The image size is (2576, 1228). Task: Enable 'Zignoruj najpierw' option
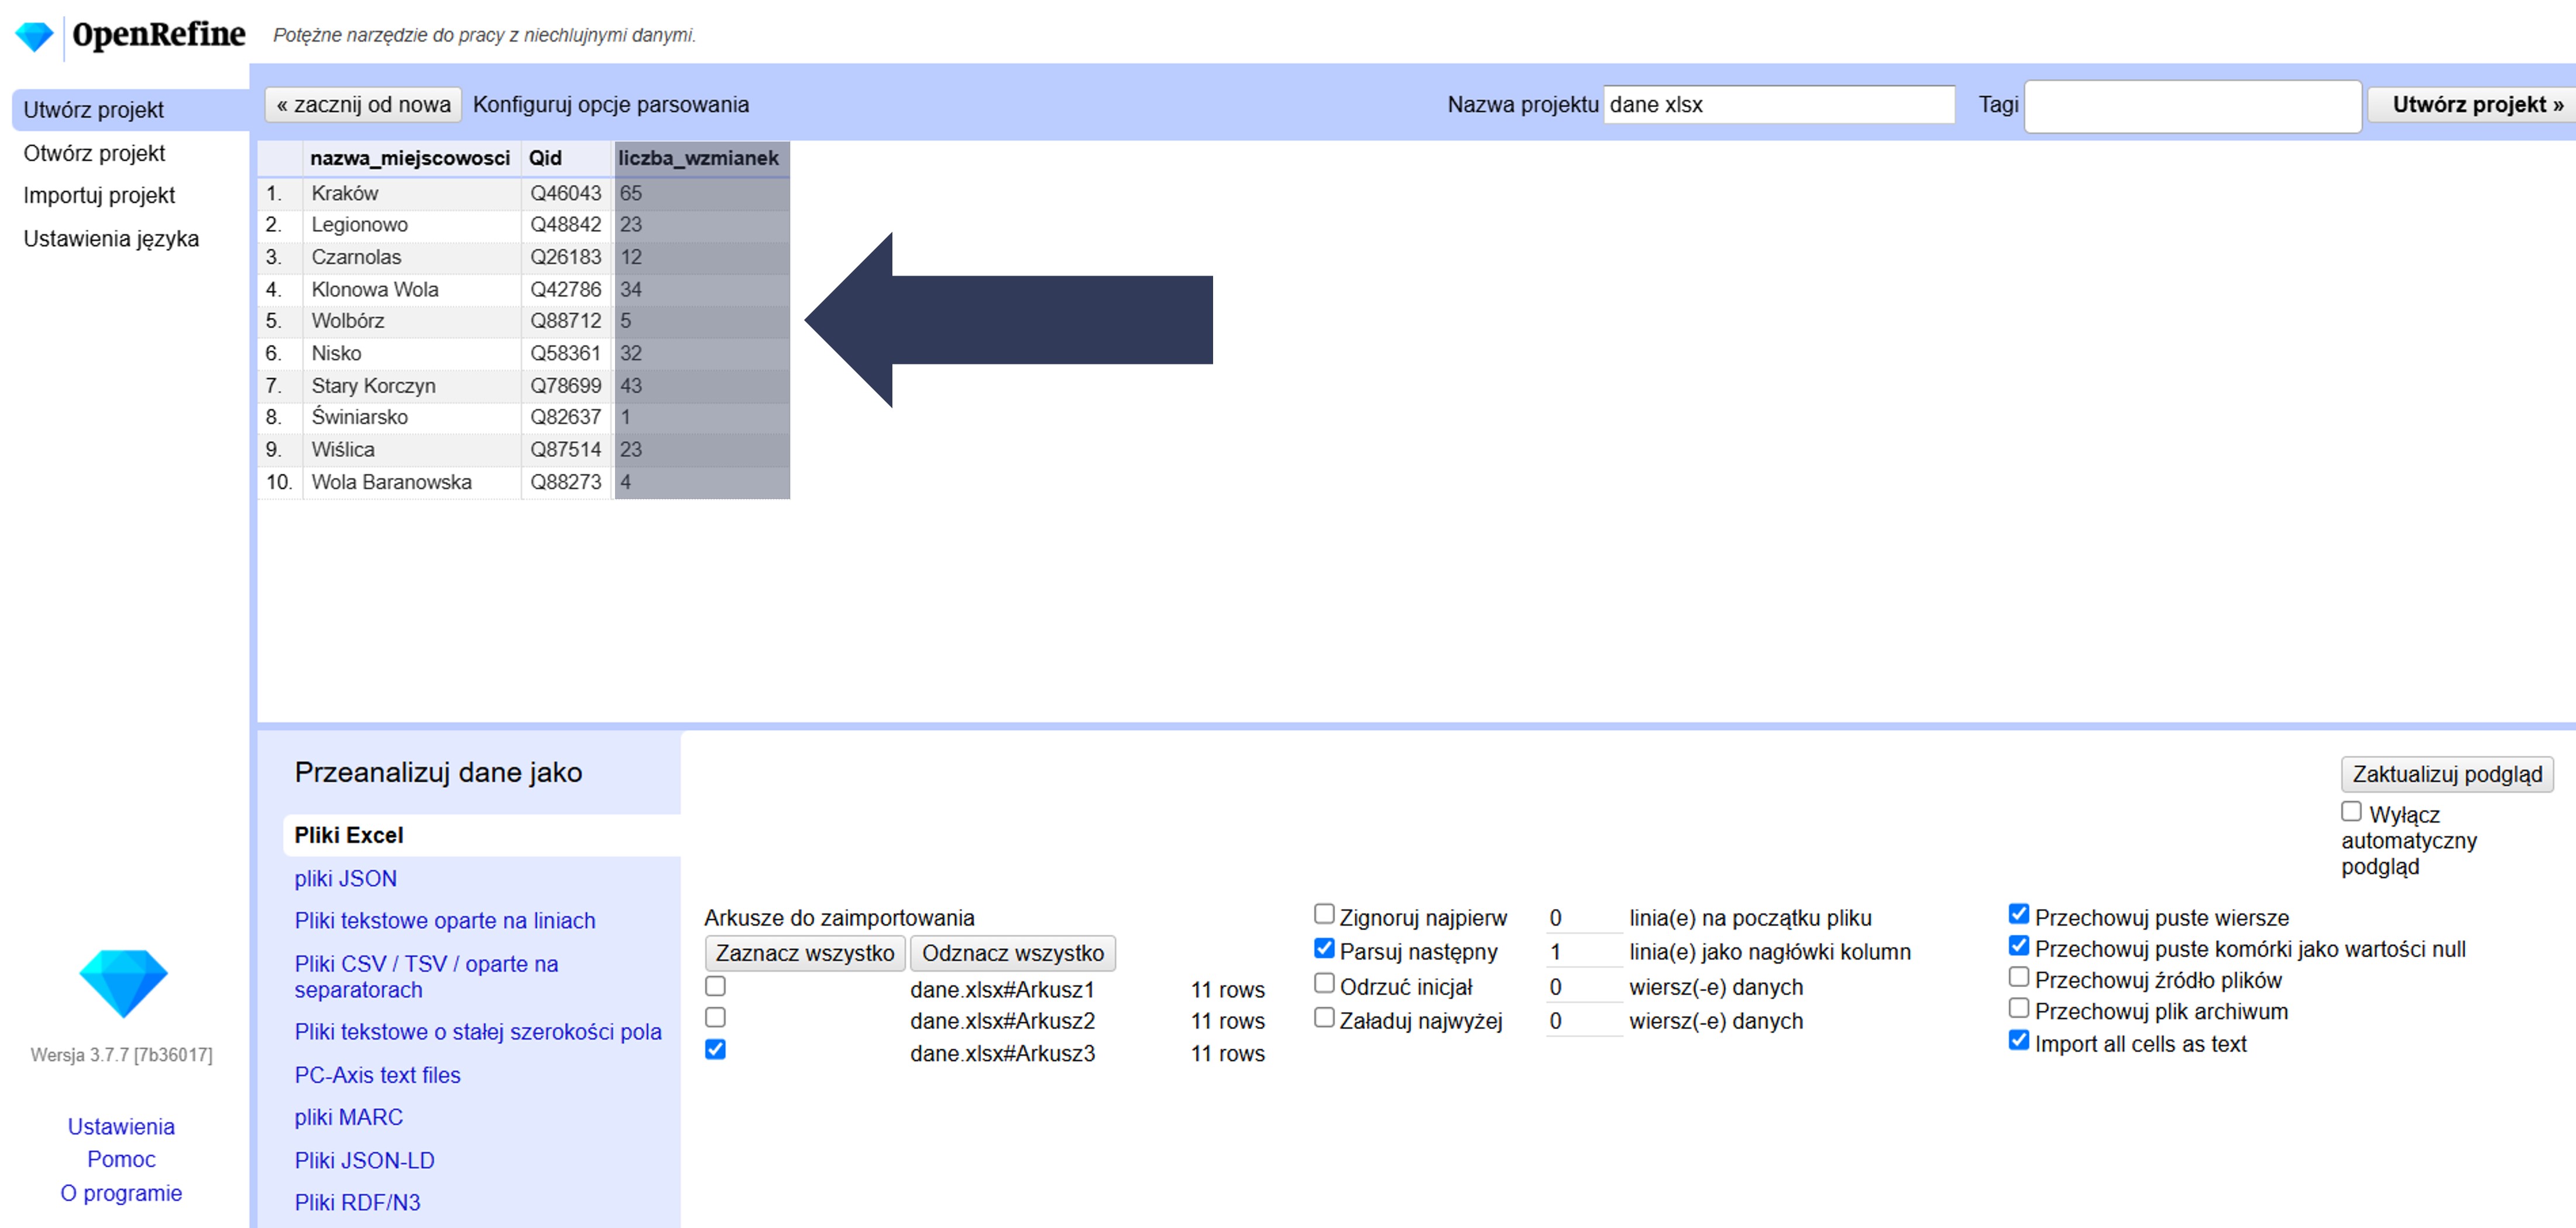click(x=1324, y=914)
